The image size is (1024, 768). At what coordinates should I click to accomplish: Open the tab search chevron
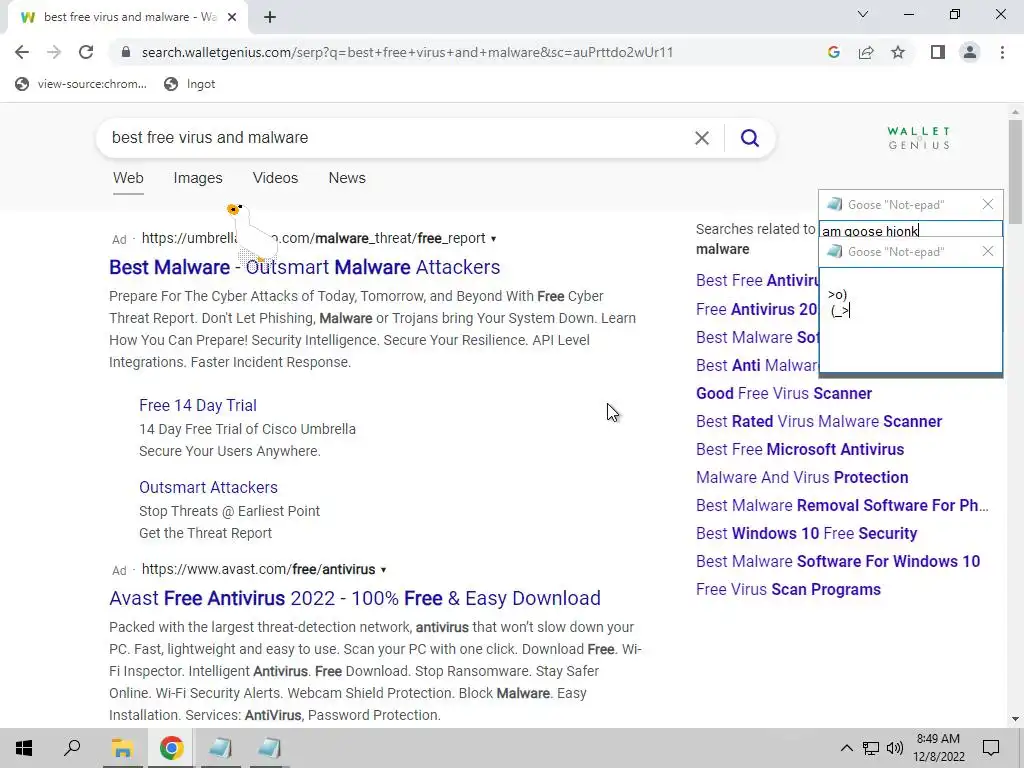(x=863, y=14)
